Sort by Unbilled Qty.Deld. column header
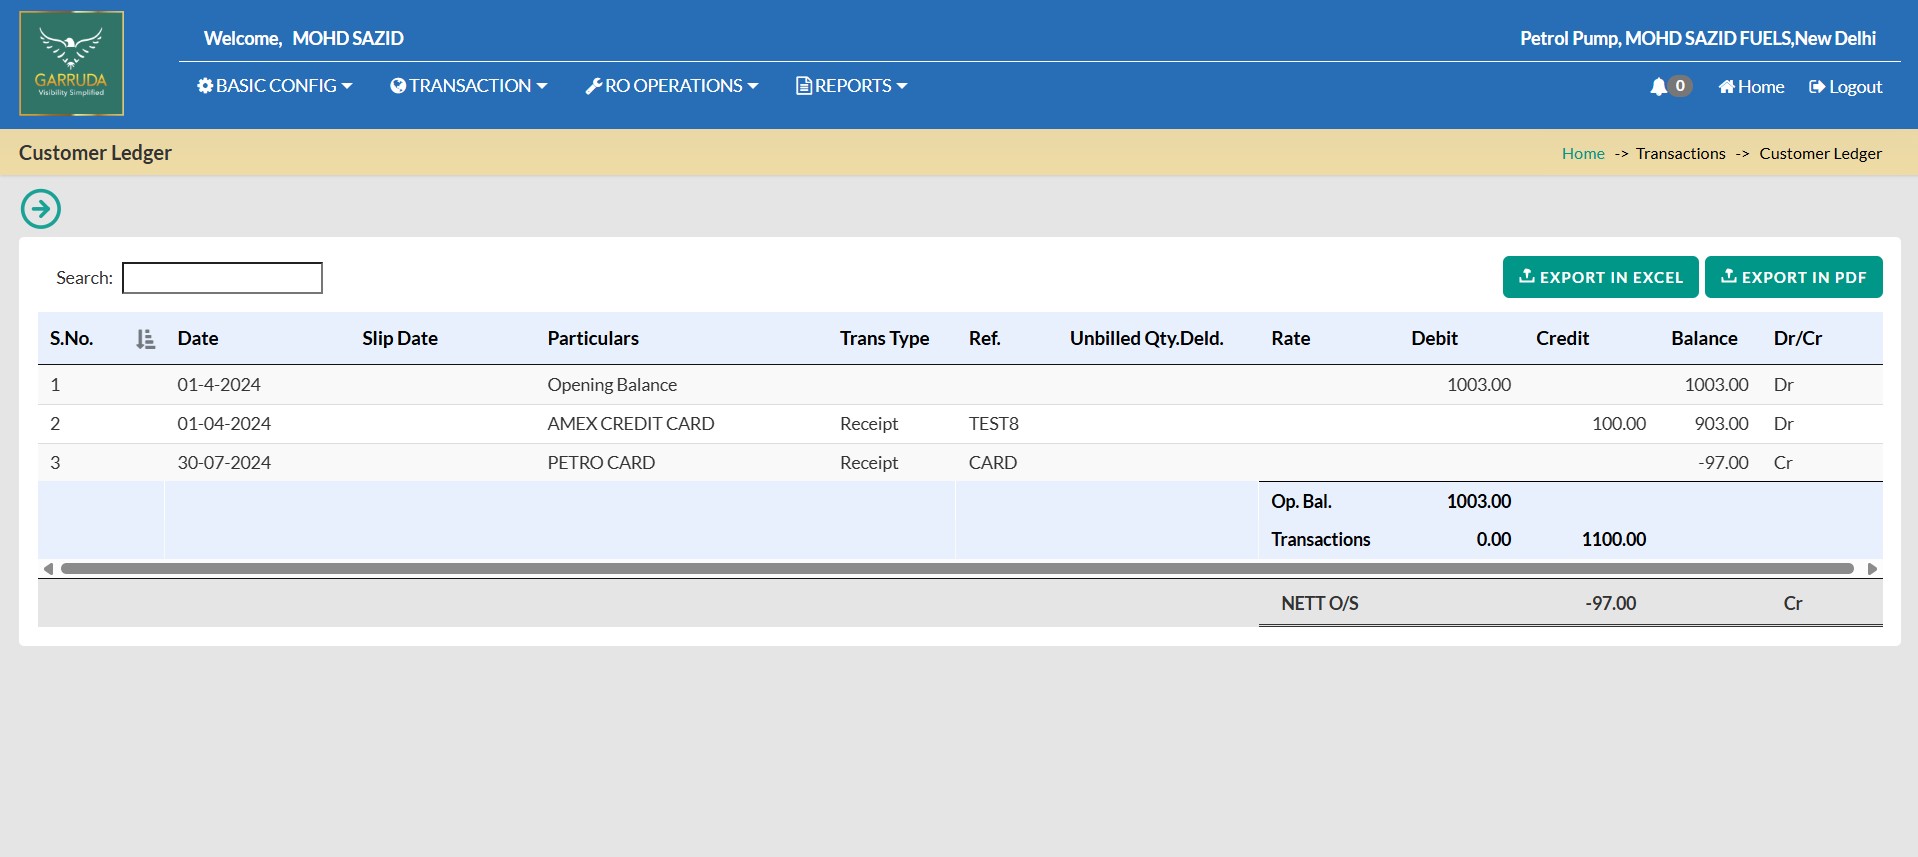The height and width of the screenshot is (857, 1918). [1147, 338]
